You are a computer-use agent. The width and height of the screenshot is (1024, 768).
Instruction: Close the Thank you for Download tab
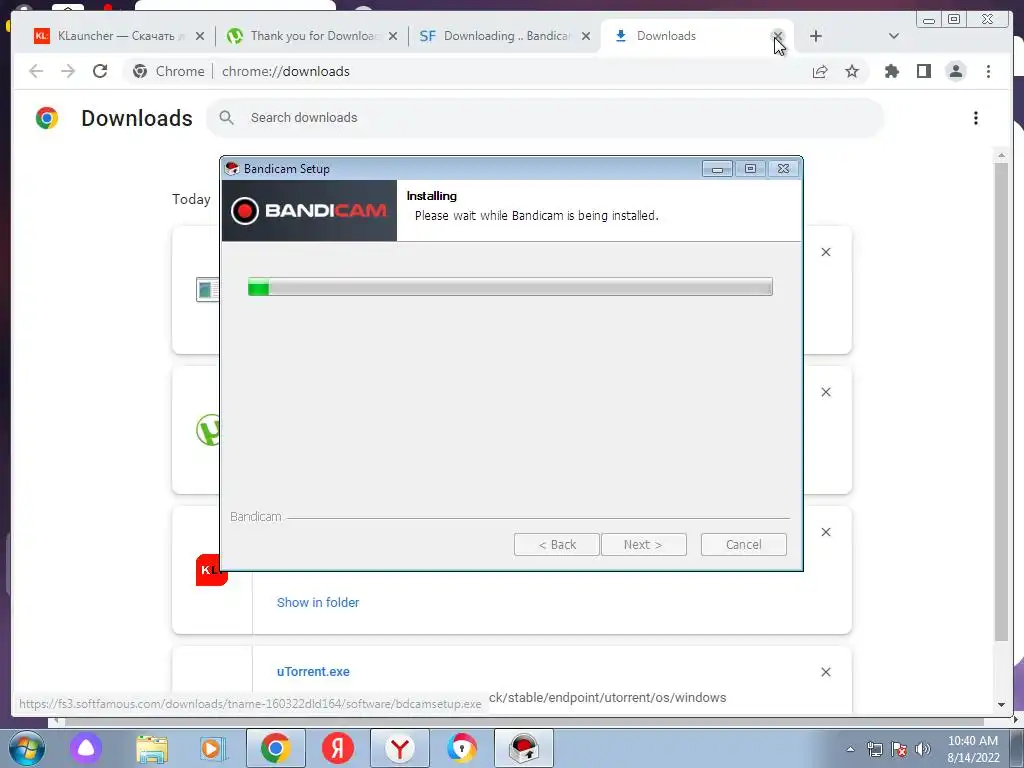(x=393, y=36)
